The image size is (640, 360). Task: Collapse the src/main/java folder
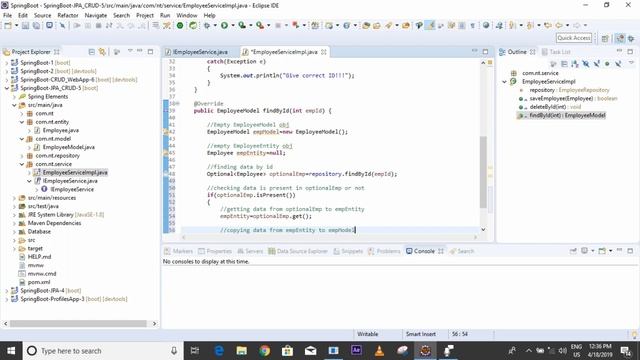(14, 105)
